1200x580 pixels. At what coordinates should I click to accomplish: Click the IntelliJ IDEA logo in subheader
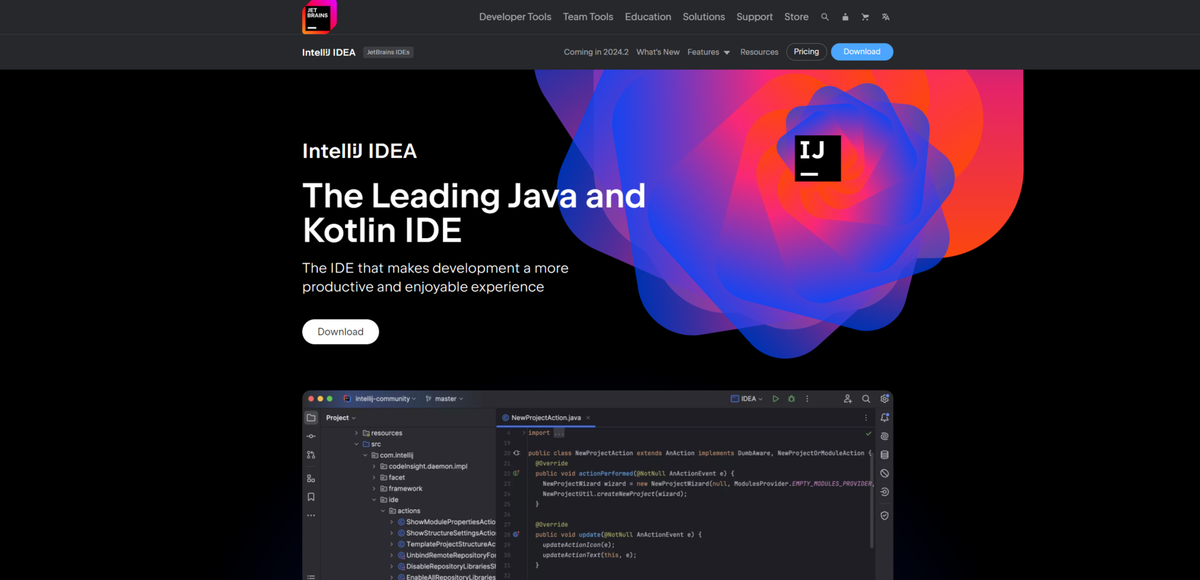(329, 52)
